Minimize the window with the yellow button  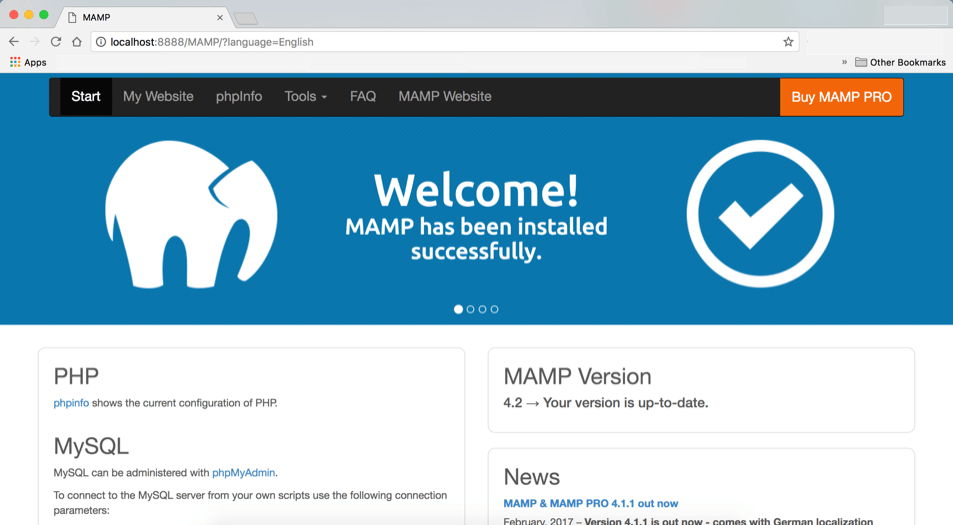tap(29, 15)
